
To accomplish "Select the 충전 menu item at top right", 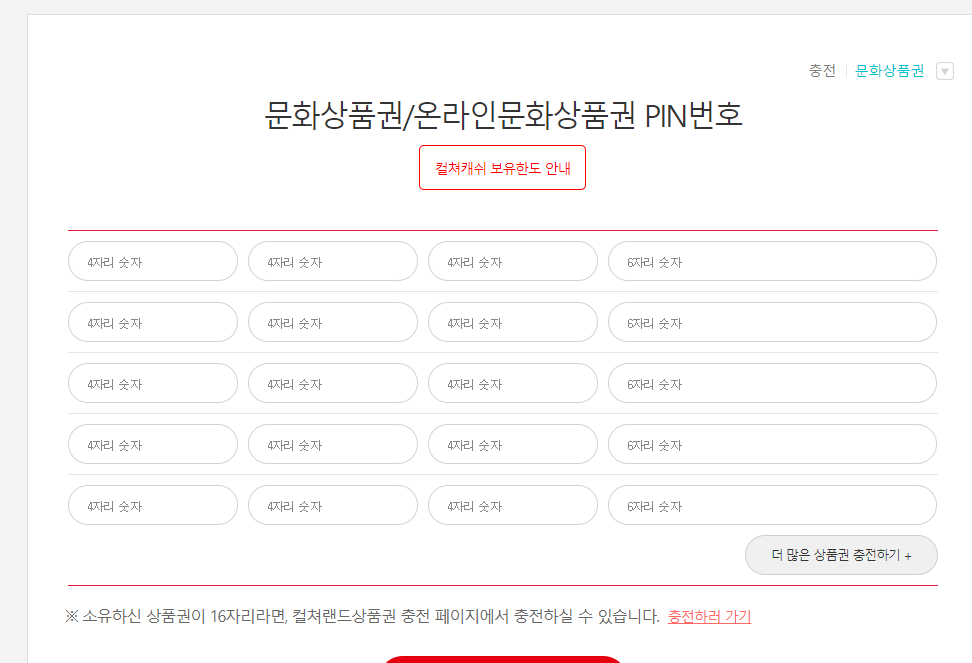I will click(822, 70).
